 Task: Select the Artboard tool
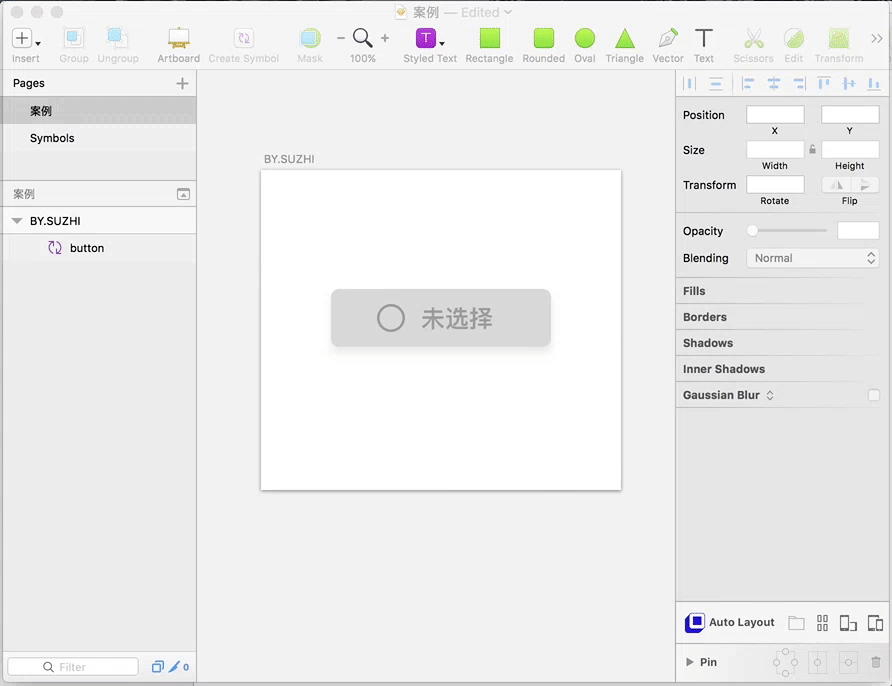point(179,38)
